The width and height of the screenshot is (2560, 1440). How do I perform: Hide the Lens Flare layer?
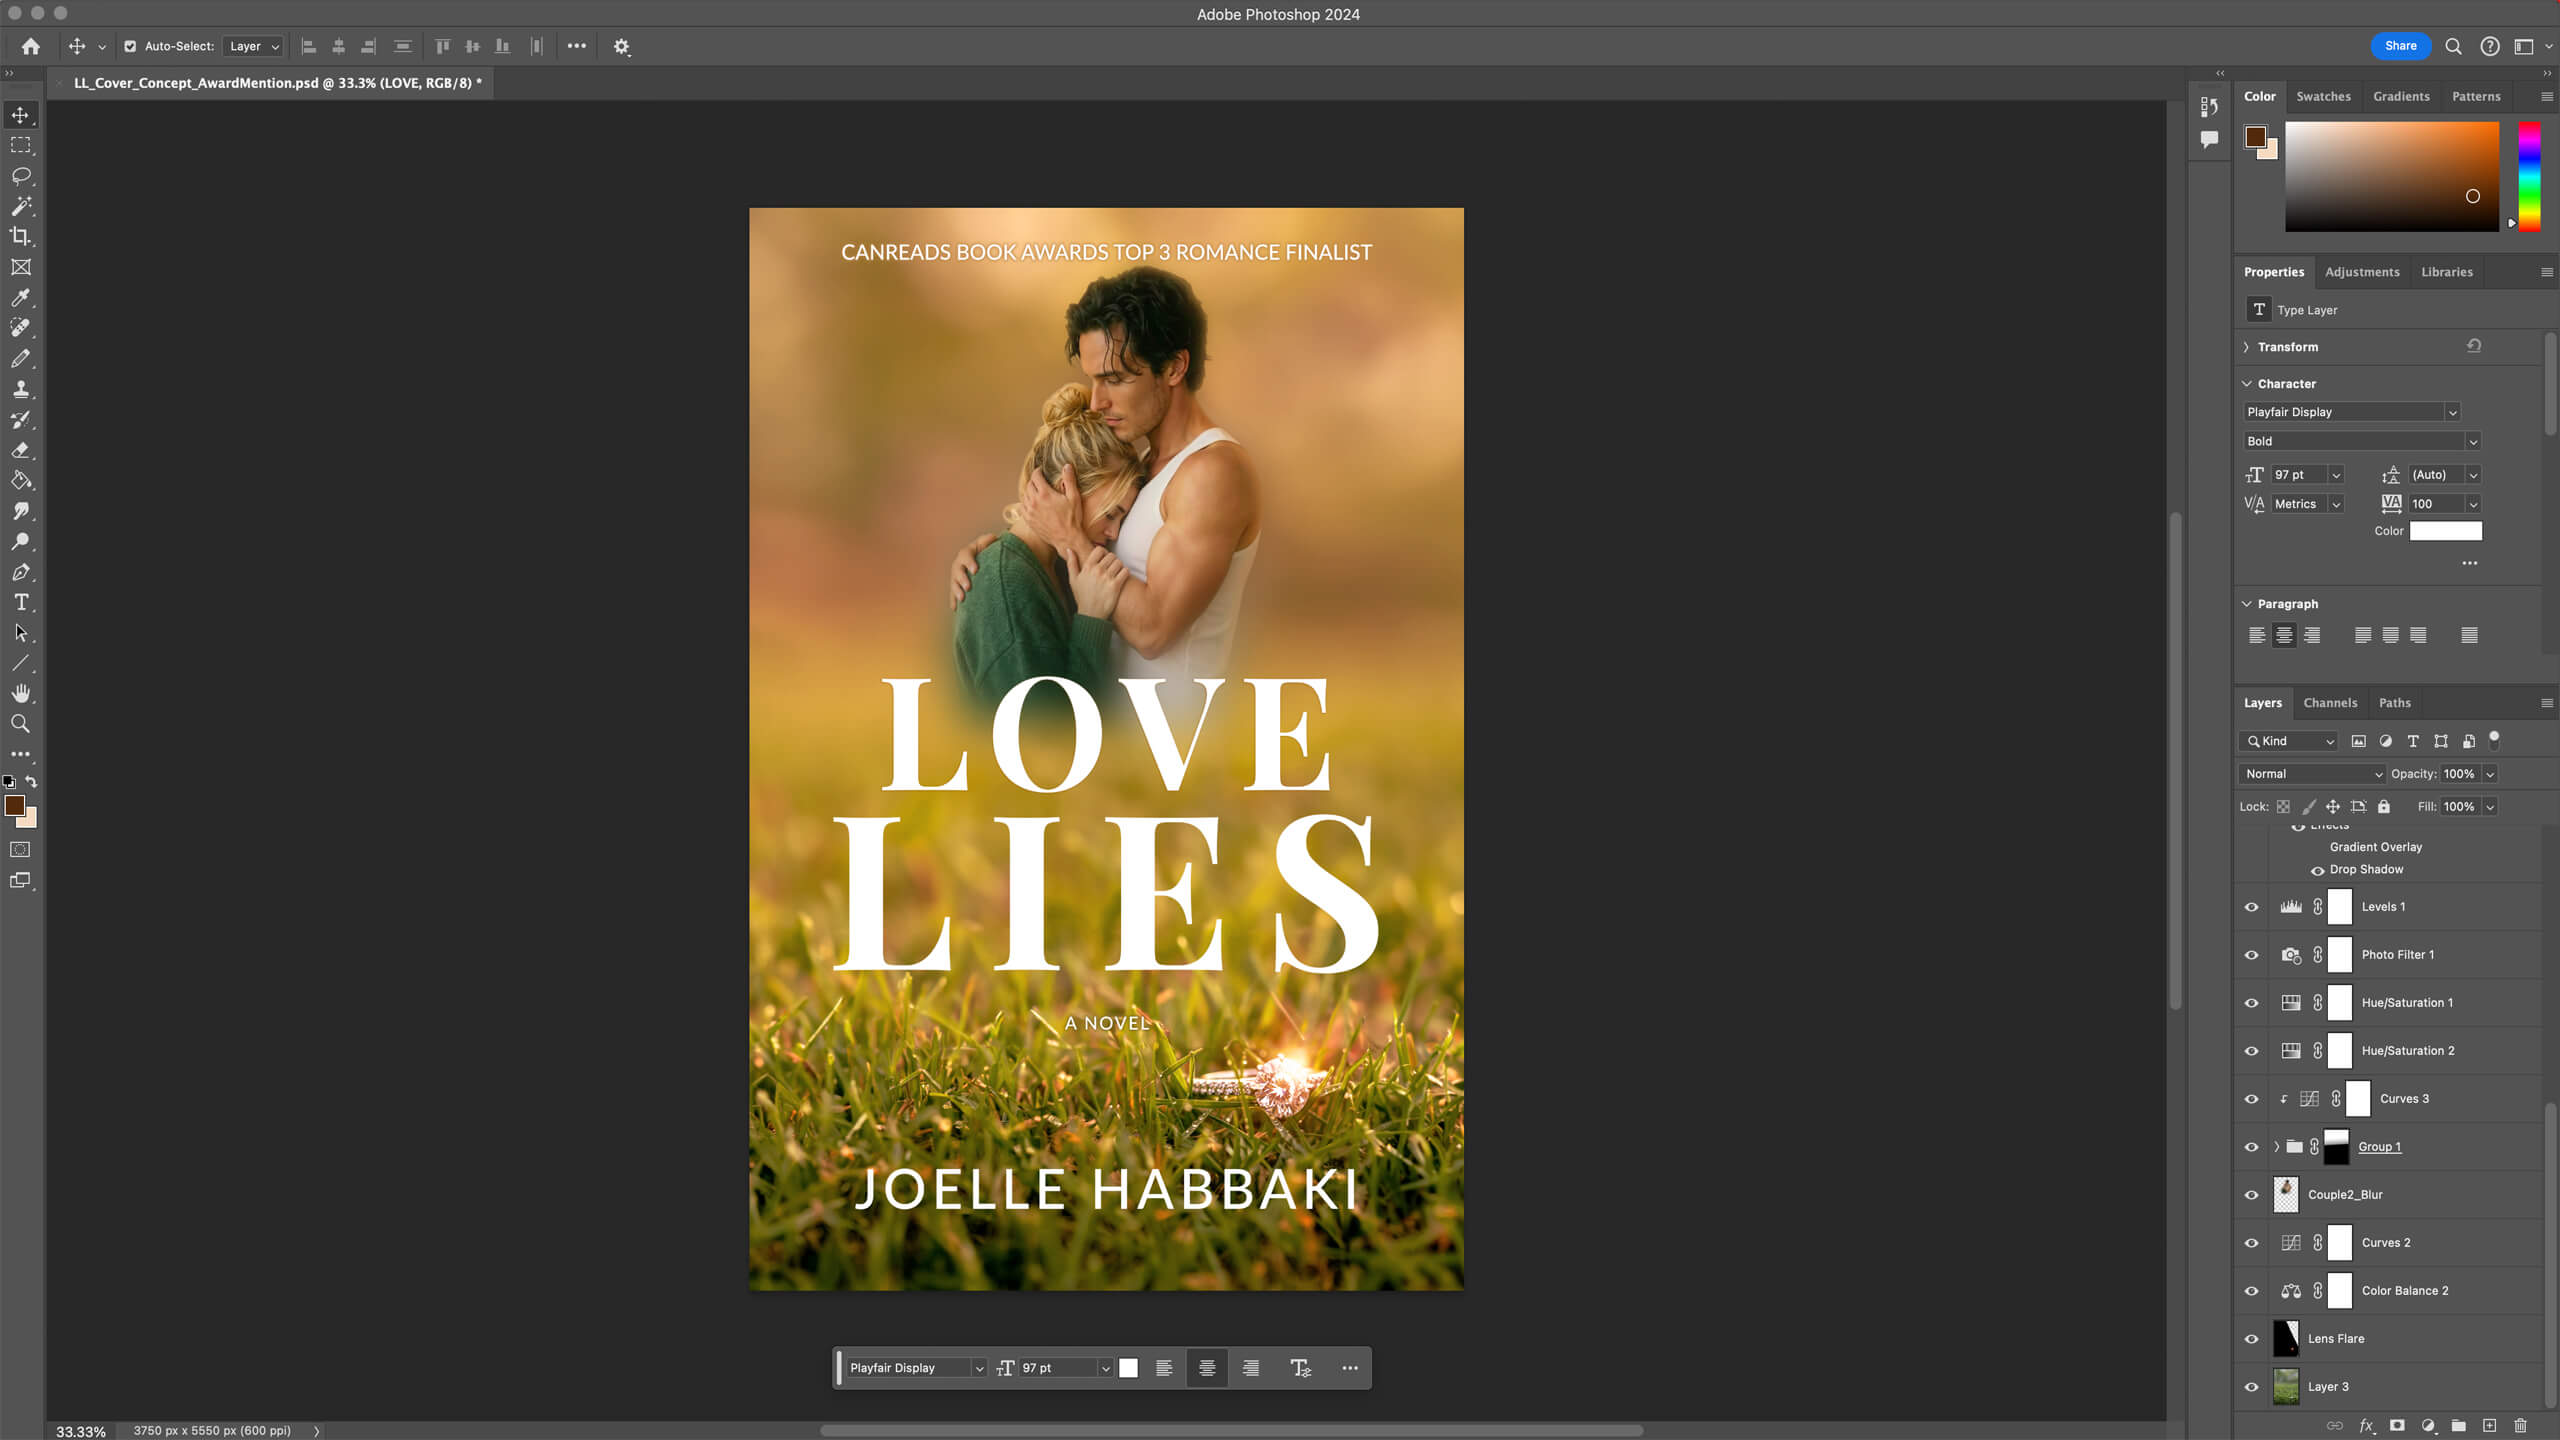point(2251,1339)
